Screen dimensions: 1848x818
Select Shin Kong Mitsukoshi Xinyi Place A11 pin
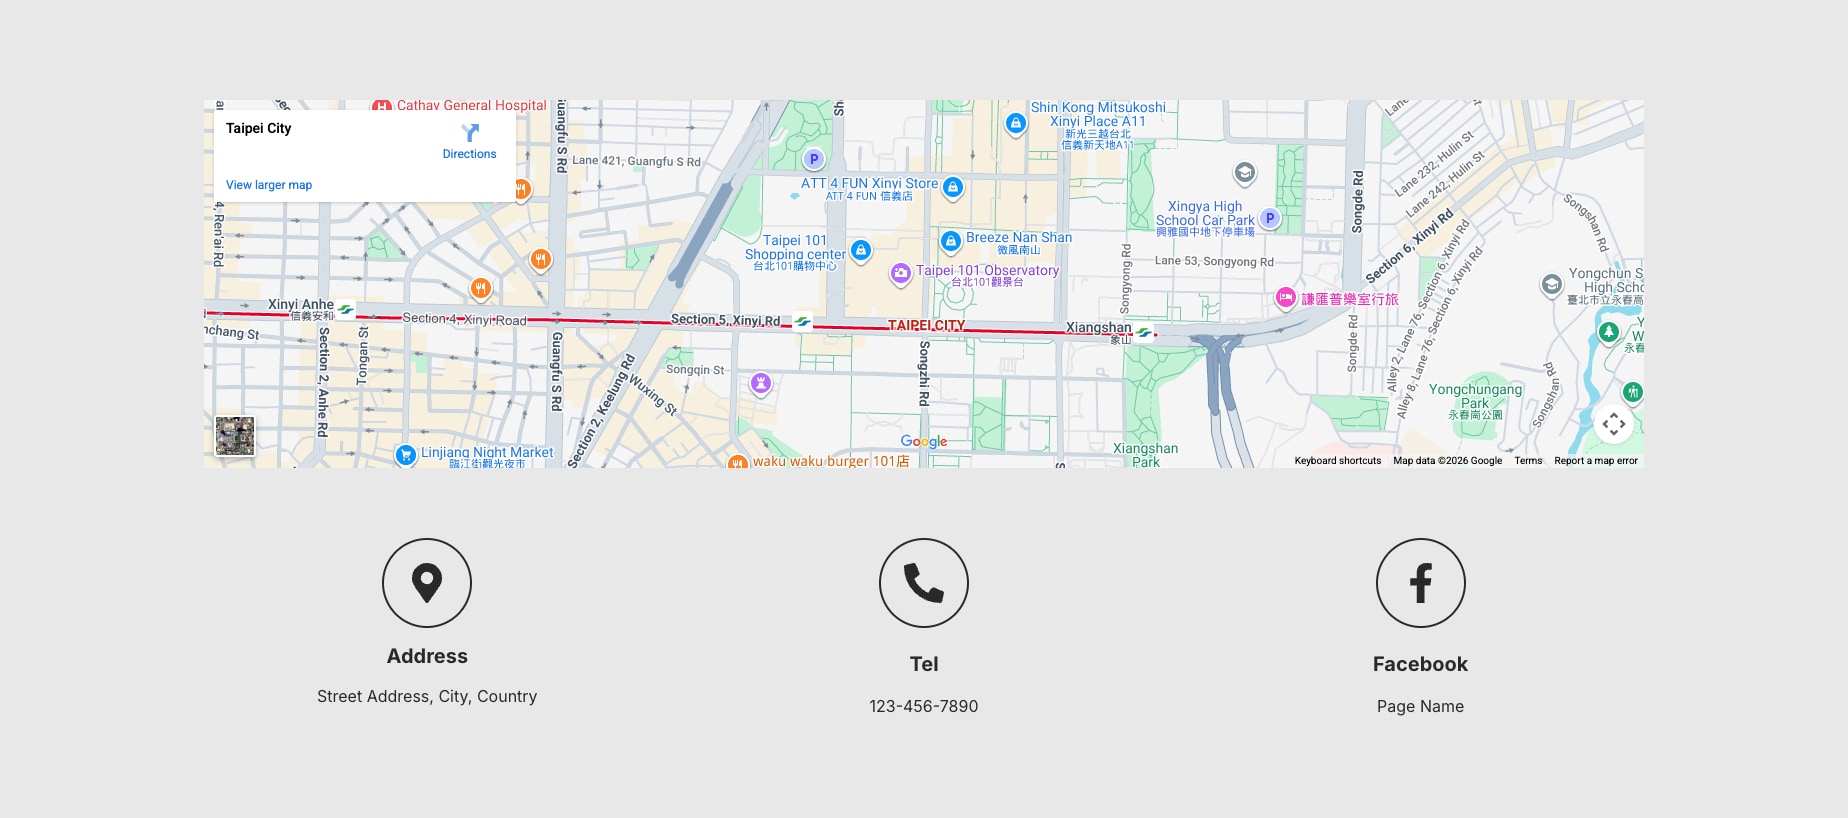1015,123
